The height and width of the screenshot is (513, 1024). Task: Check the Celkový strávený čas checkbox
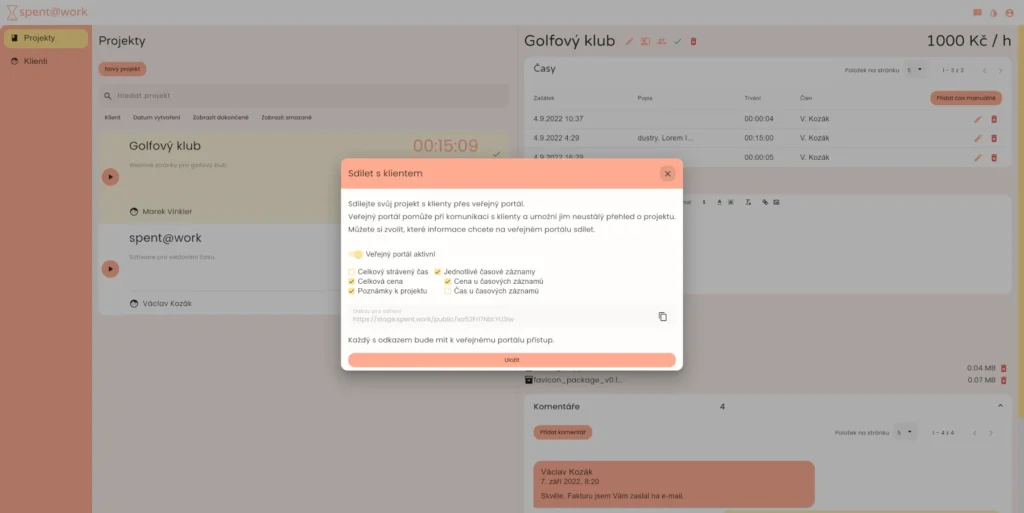[351, 272]
